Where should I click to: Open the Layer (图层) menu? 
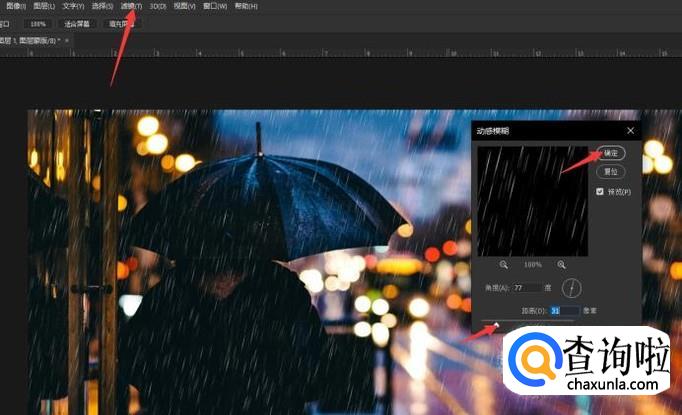pos(45,6)
